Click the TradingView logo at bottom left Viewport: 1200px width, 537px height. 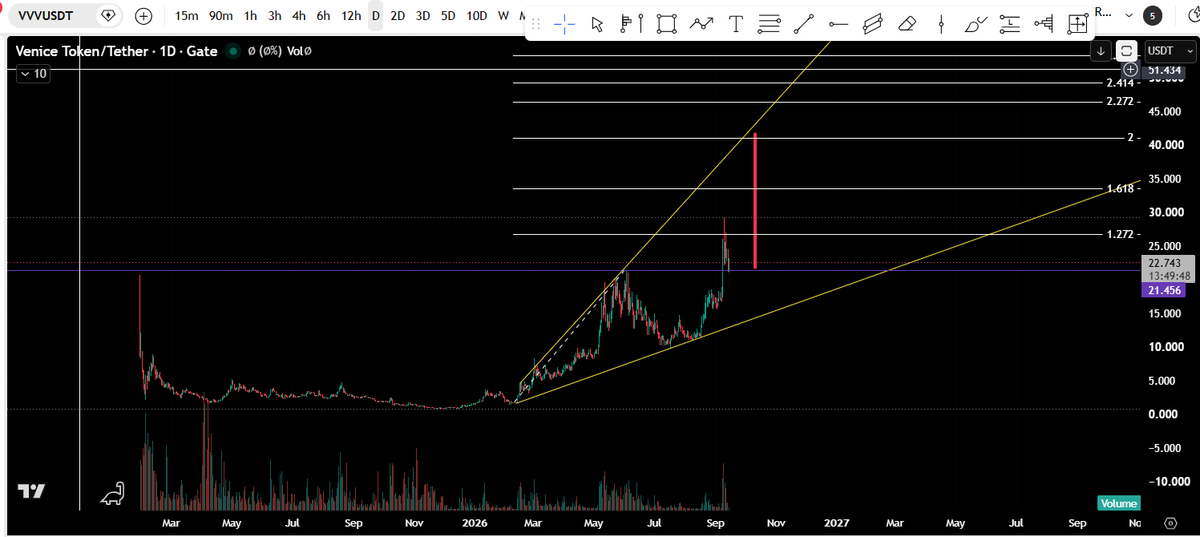[x=32, y=491]
